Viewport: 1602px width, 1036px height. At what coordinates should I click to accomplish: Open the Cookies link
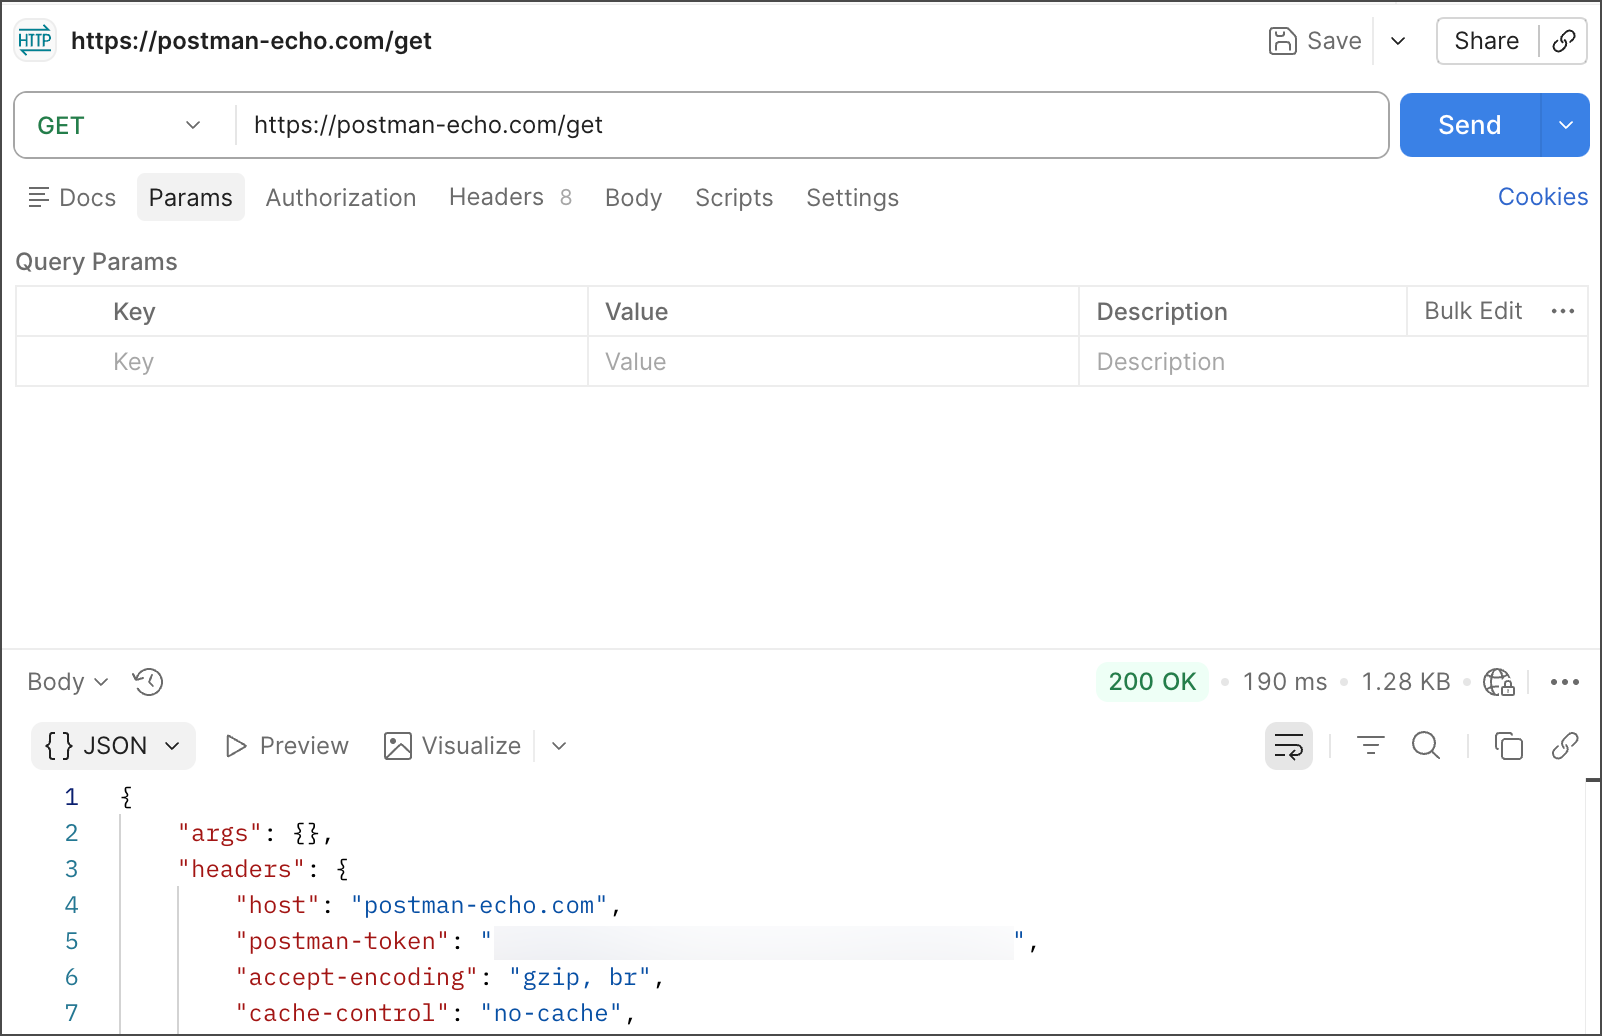(x=1542, y=197)
